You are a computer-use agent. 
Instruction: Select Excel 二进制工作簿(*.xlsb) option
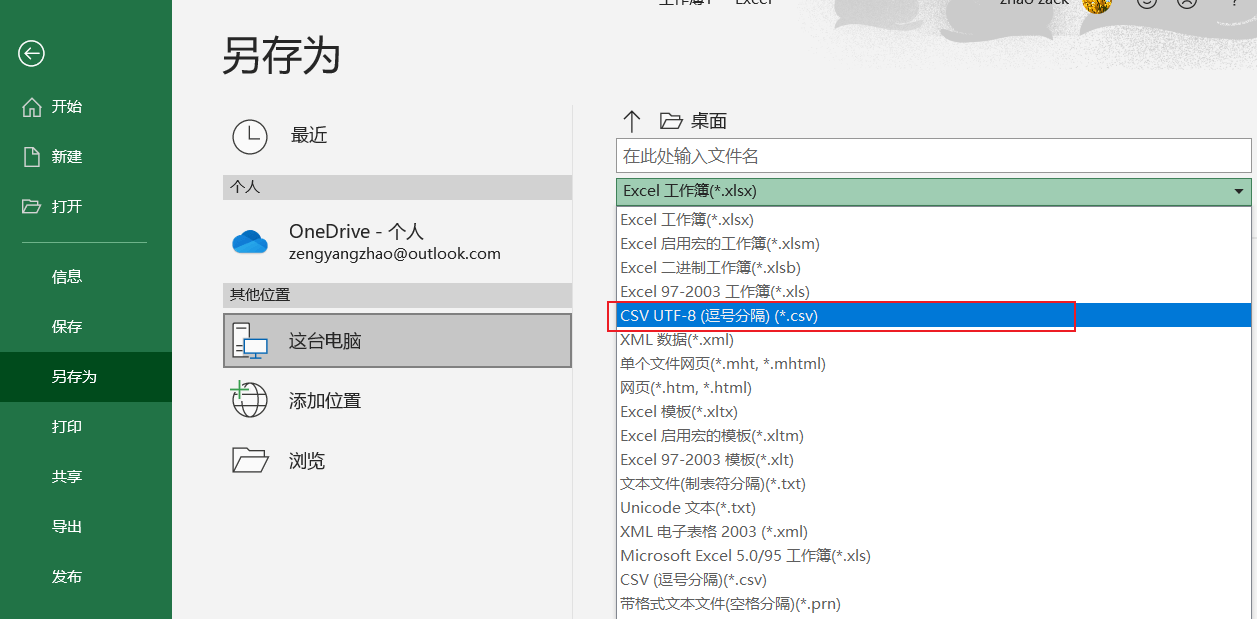click(933, 267)
